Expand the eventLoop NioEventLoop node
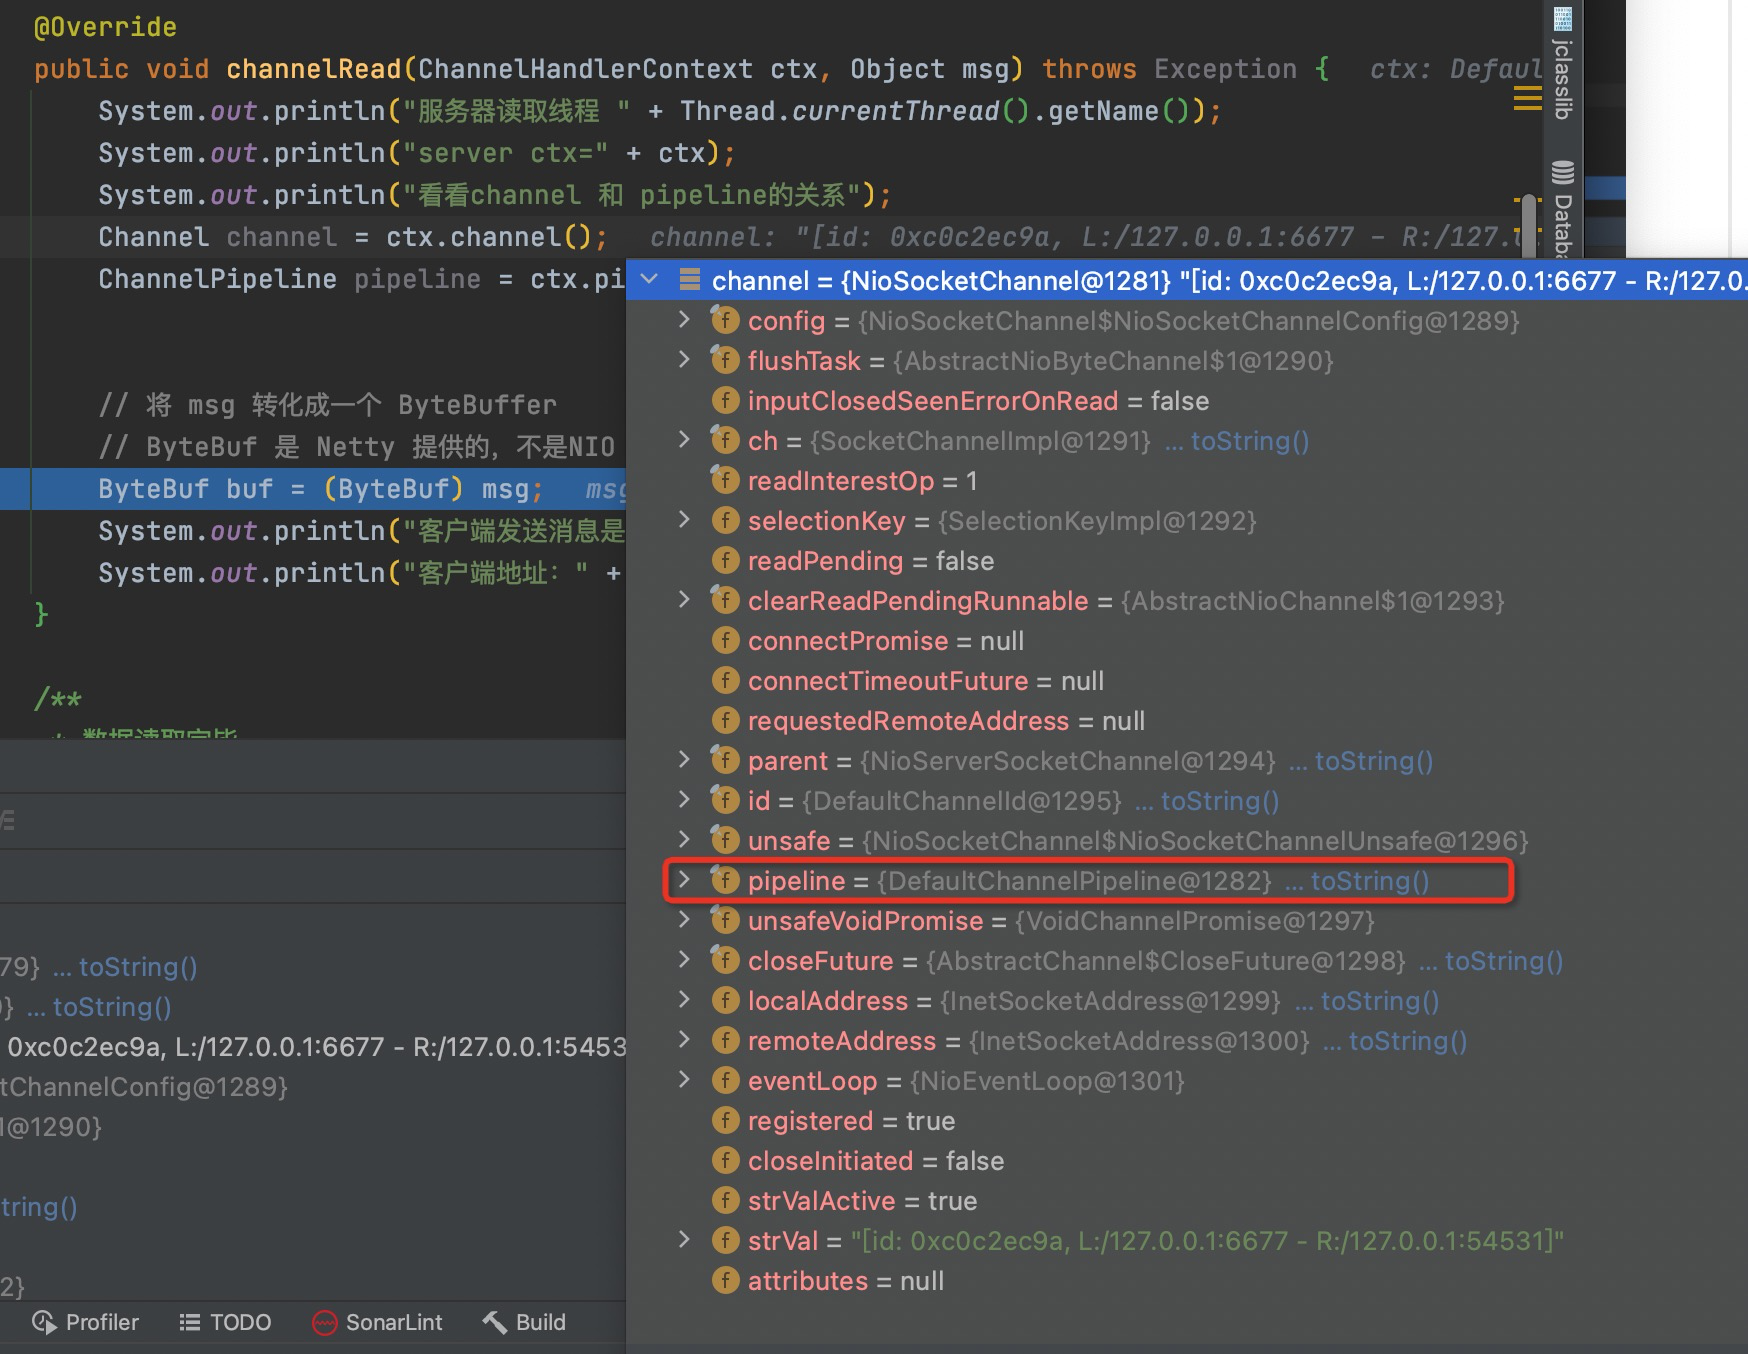Image resolution: width=1748 pixels, height=1354 pixels. (684, 1080)
